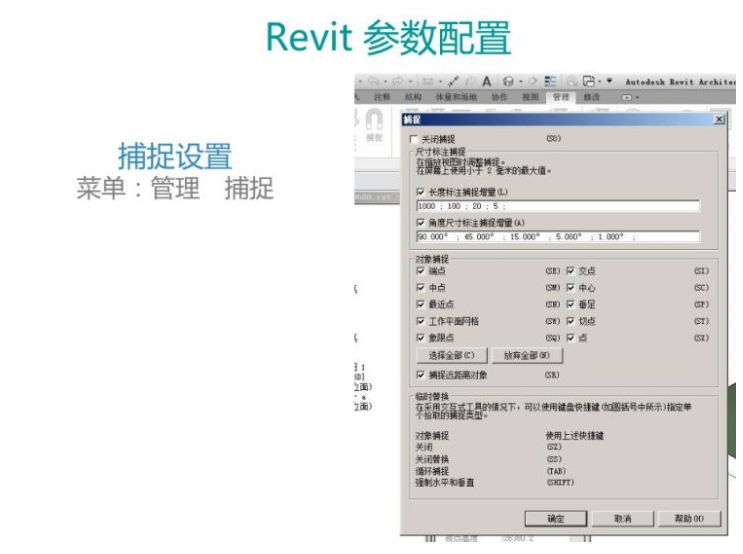743x554 pixels.
Task: Switch to the 注释 ribbon tab
Action: tap(382, 97)
